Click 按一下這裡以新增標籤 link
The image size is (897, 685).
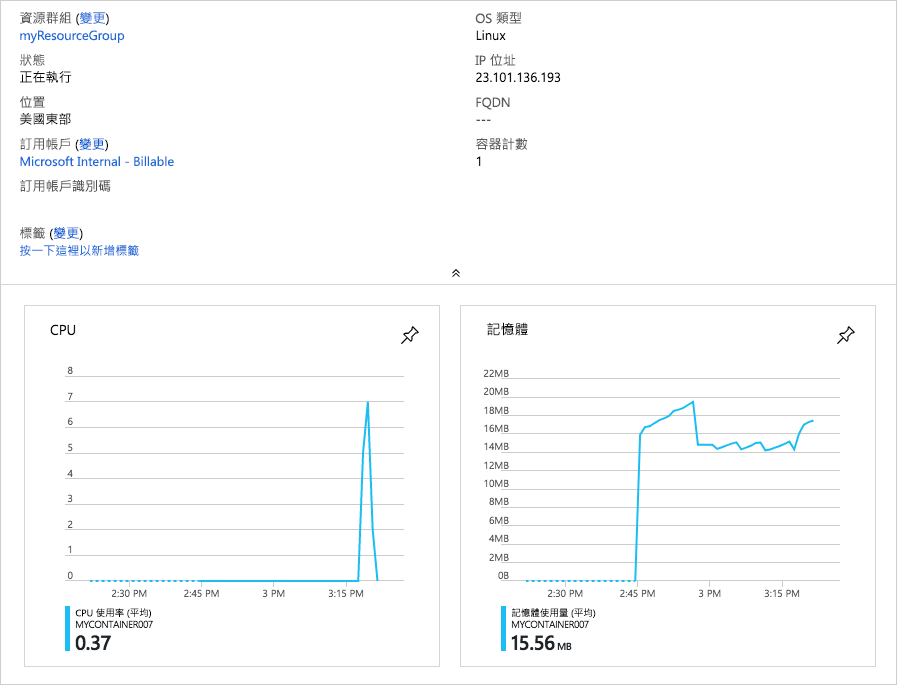(80, 251)
